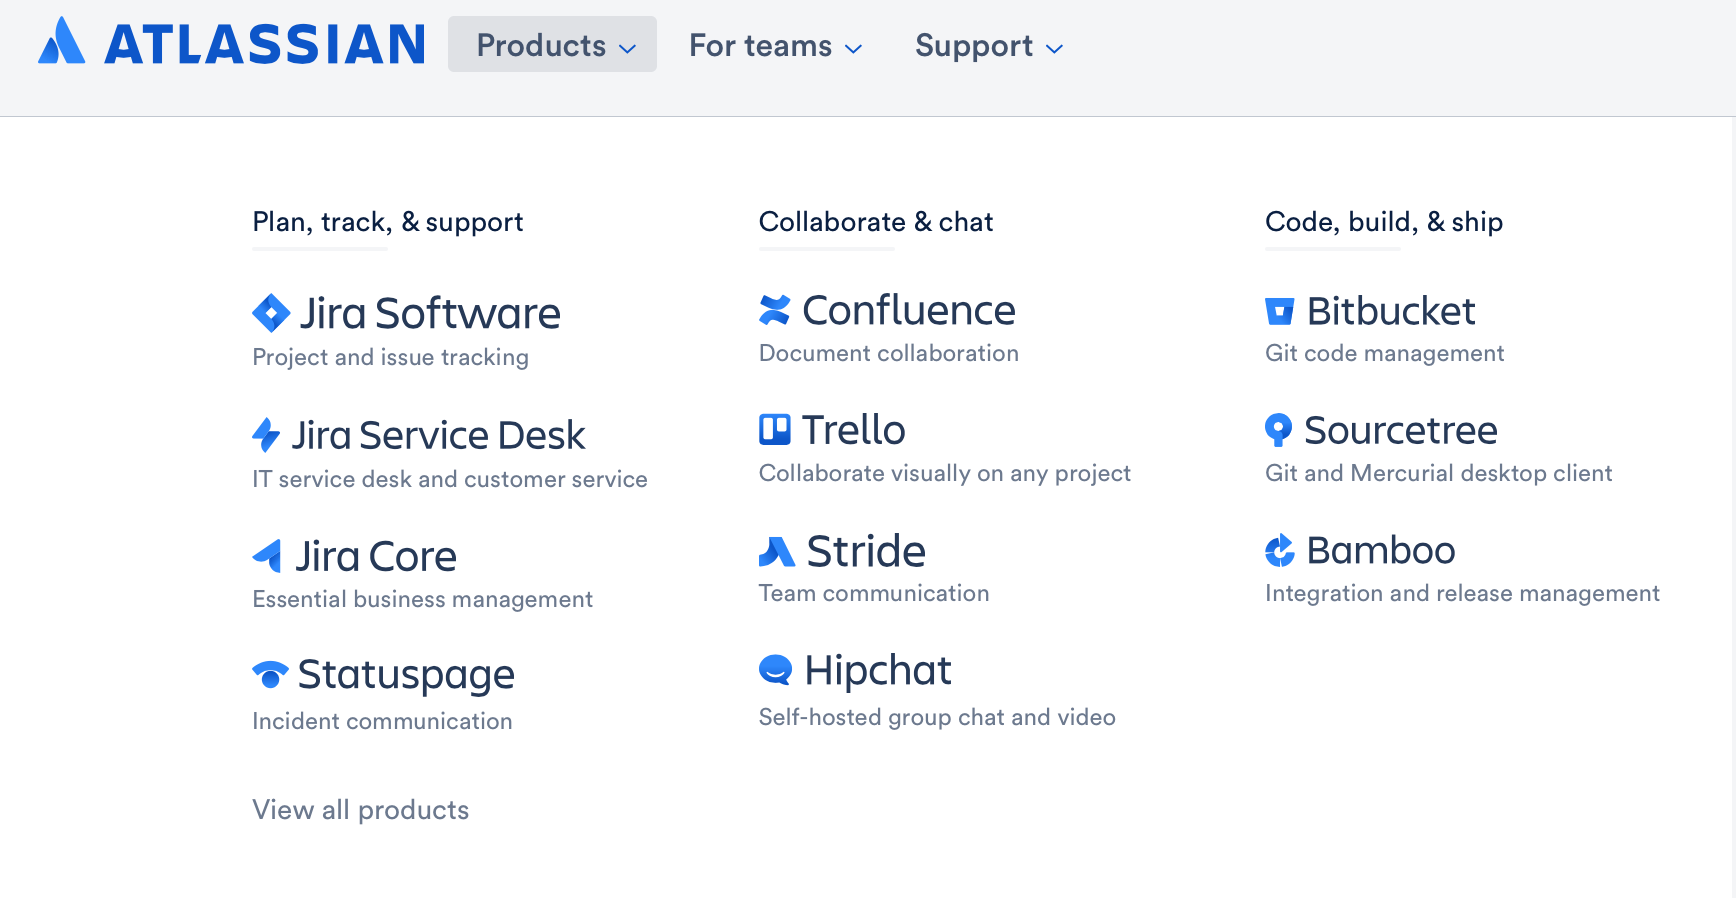Click 'IT service desk and customer service' text
Image resolution: width=1736 pixels, height=898 pixels.
[450, 479]
